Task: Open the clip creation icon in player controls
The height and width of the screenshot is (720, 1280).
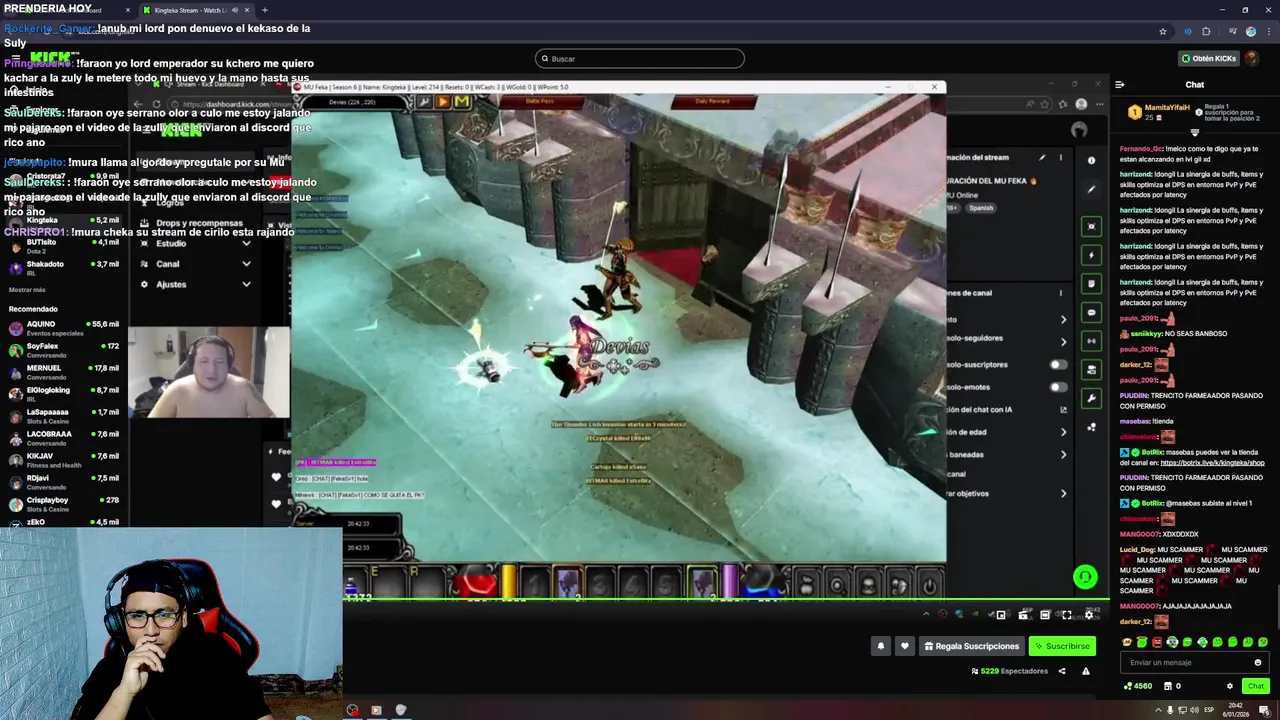Action: point(1023,615)
